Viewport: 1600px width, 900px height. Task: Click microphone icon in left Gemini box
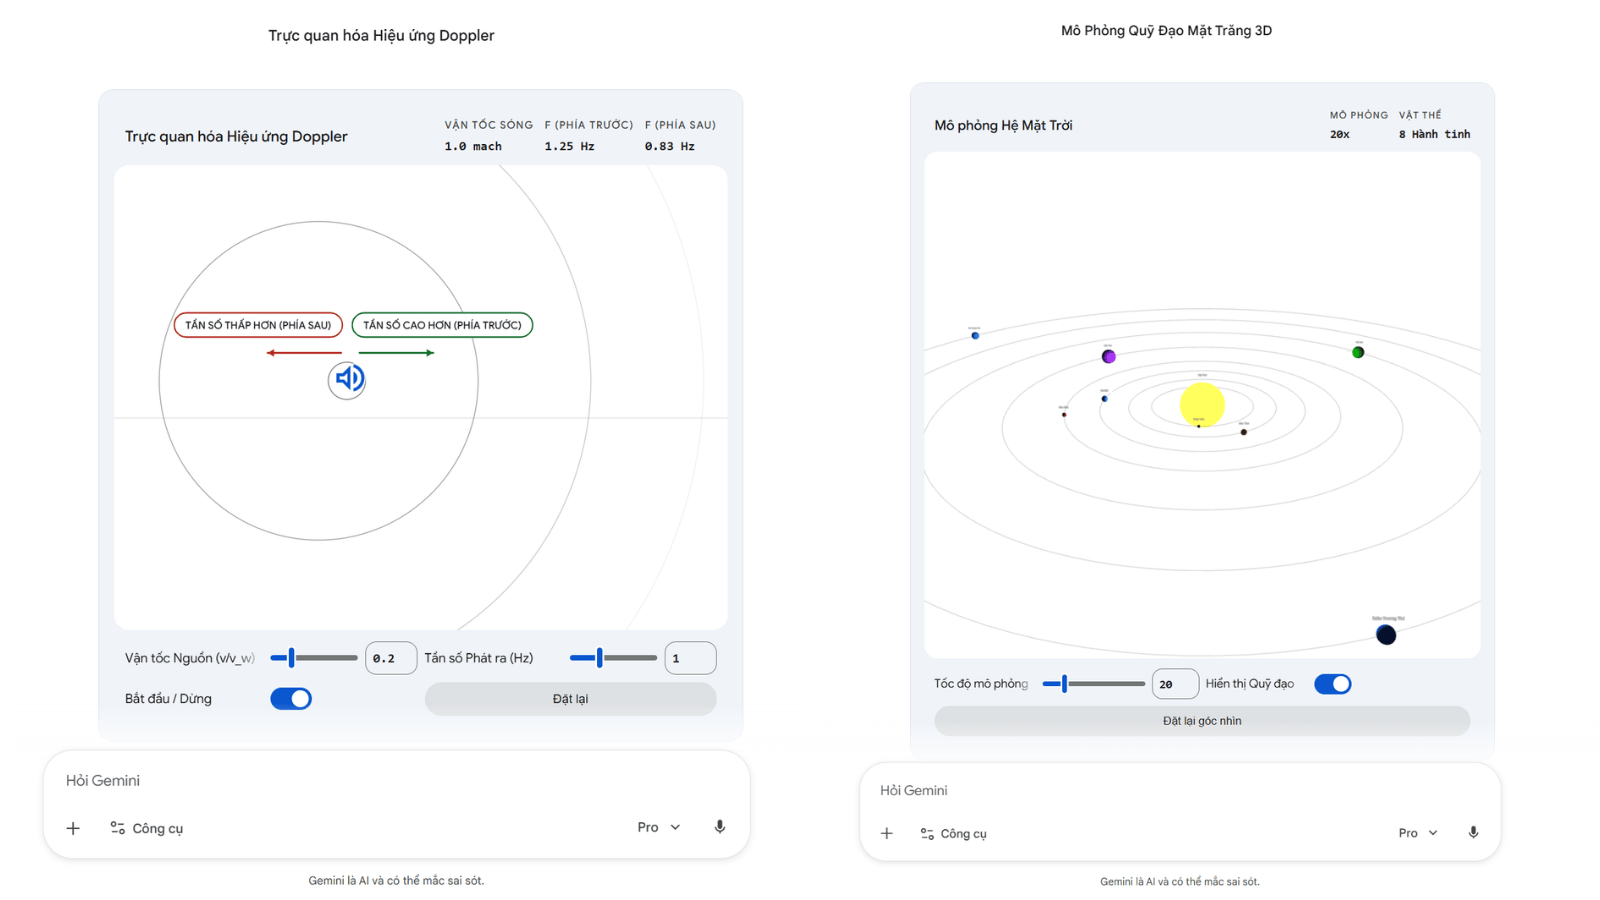tap(719, 827)
